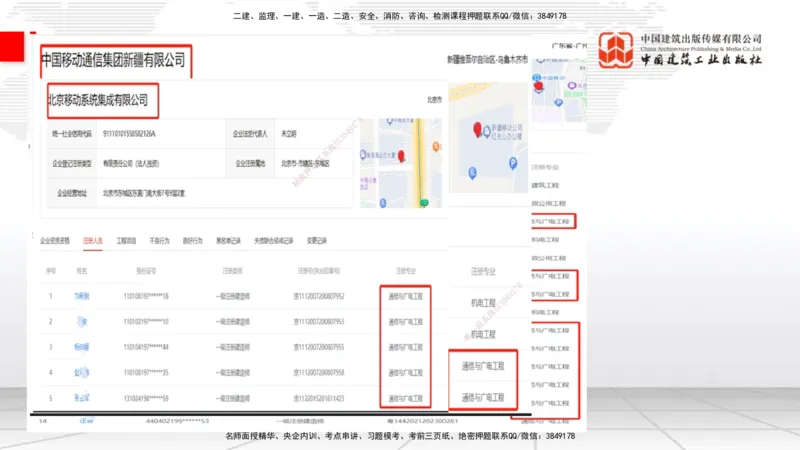Click registration number 京1112007200807953
Screen dimensions: 800x450
coord(318,321)
